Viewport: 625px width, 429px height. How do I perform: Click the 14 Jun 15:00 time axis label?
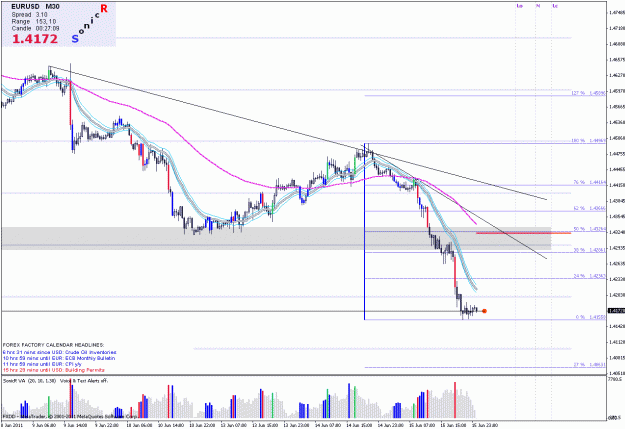point(359,425)
